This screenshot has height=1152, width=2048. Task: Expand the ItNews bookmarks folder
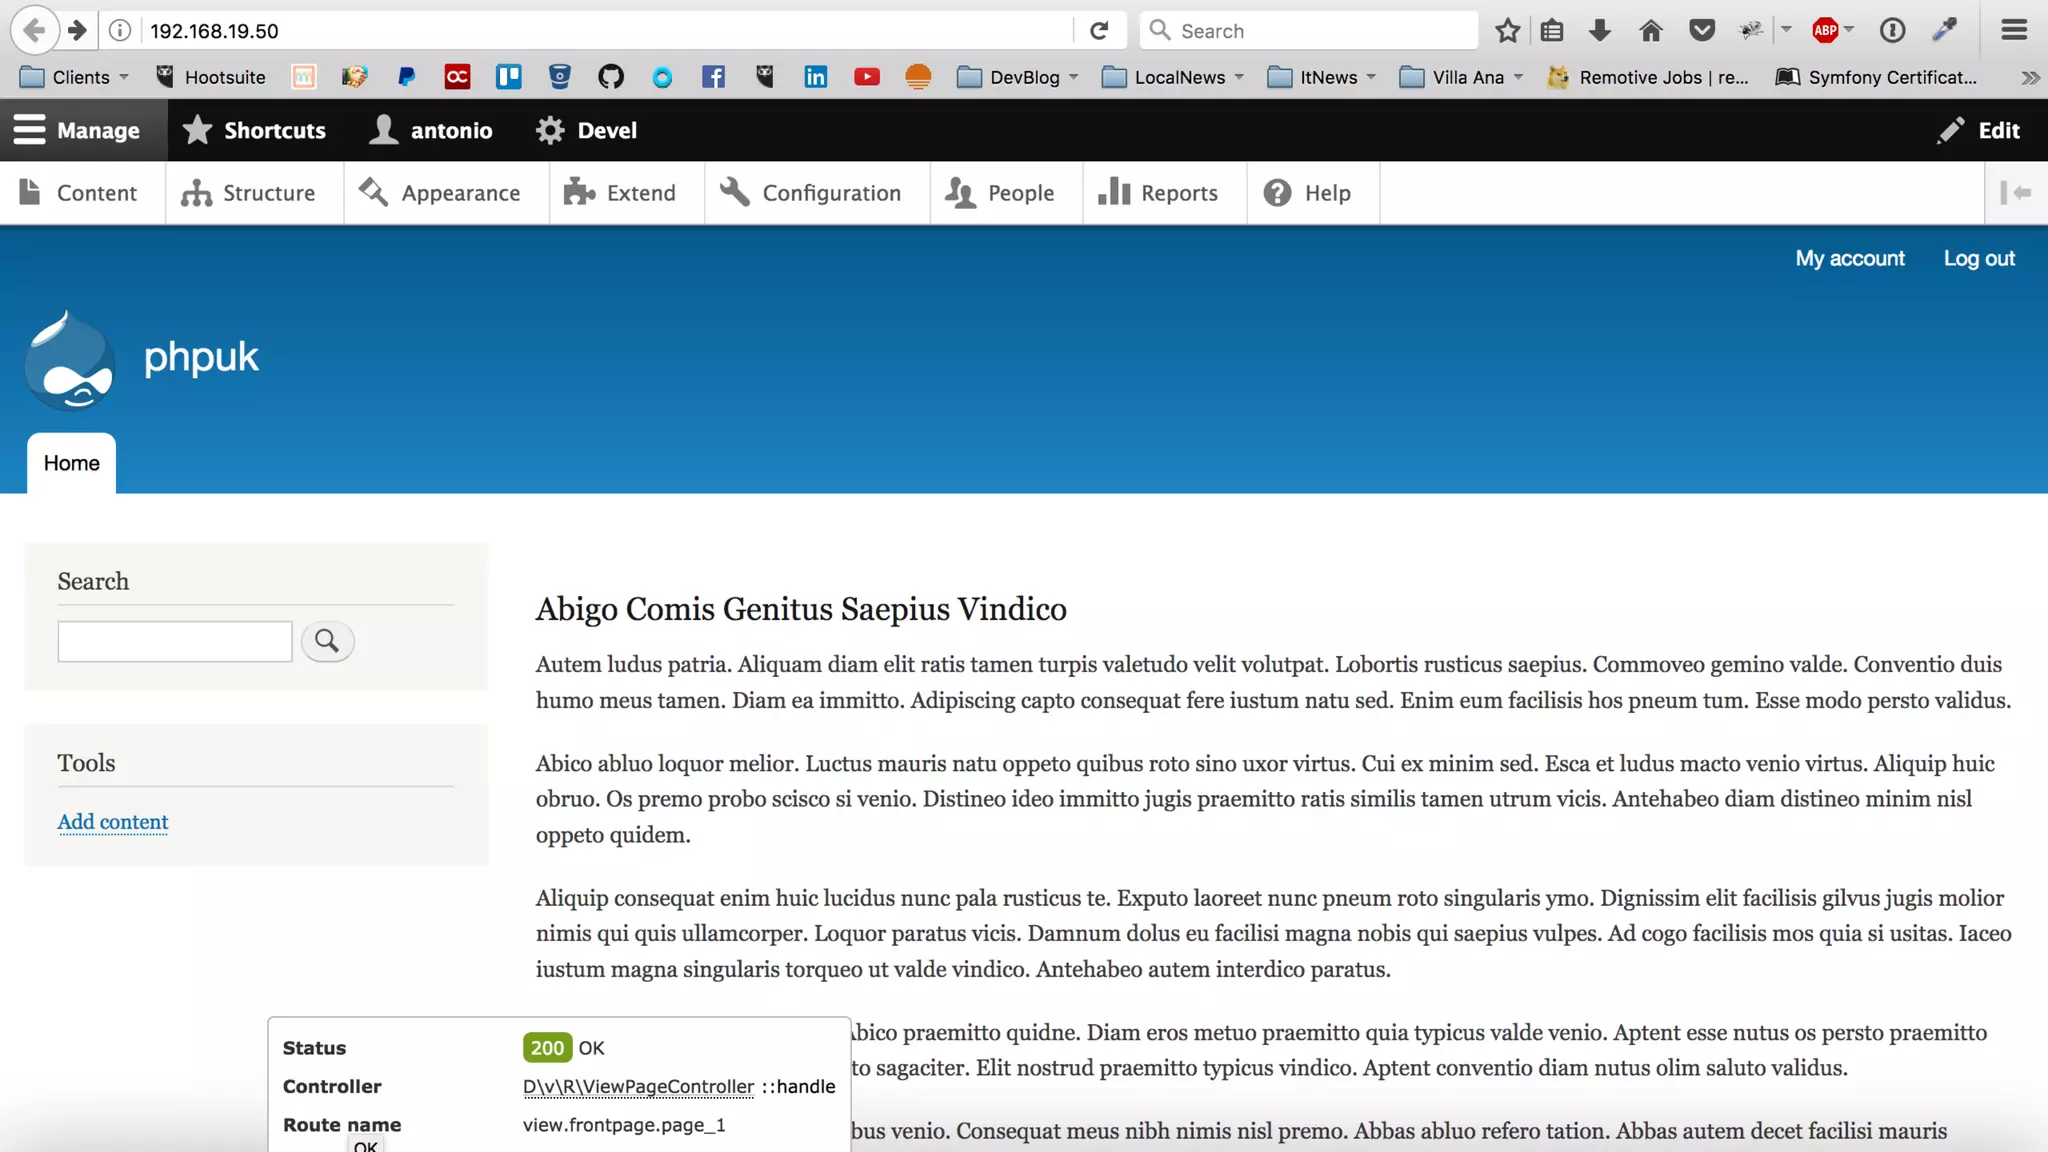tap(1322, 77)
